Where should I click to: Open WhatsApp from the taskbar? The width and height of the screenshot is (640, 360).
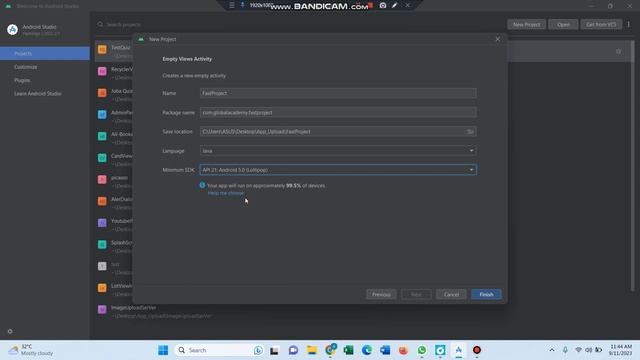tap(422, 350)
